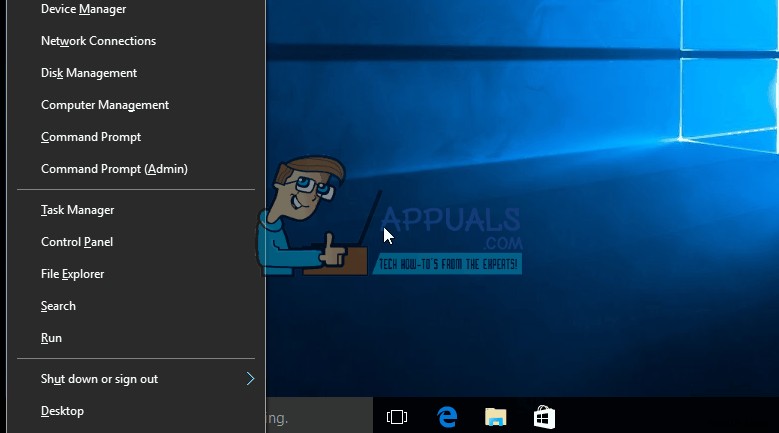Open Task Manager
Screen dimensions: 779x433
coord(136,210)
